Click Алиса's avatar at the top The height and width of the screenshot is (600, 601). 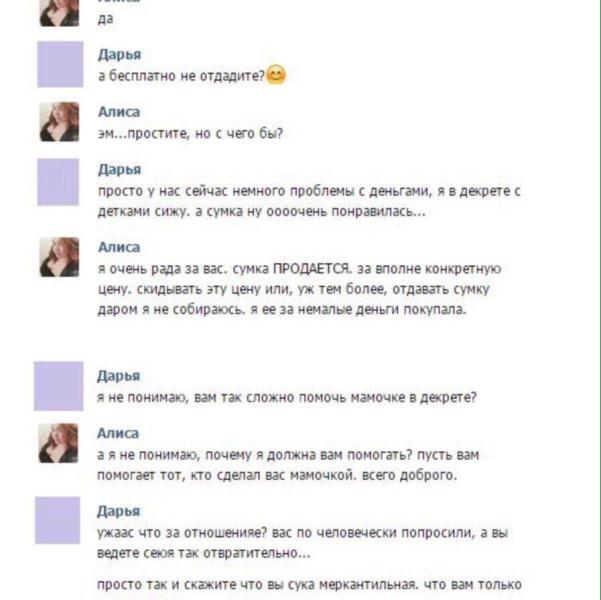[59, 13]
